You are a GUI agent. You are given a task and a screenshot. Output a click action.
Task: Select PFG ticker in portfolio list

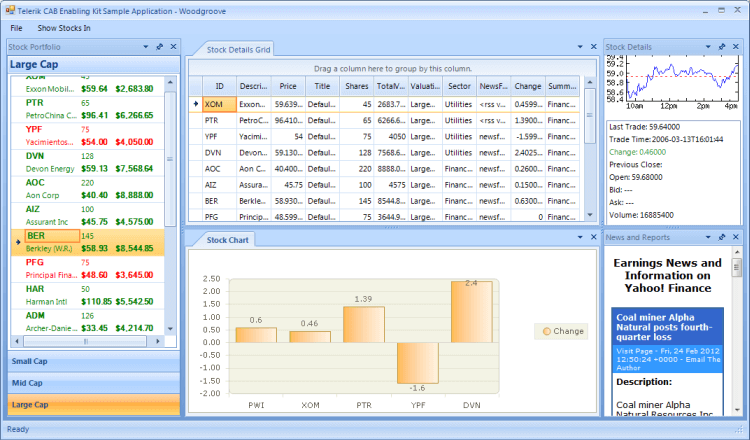tap(34, 263)
